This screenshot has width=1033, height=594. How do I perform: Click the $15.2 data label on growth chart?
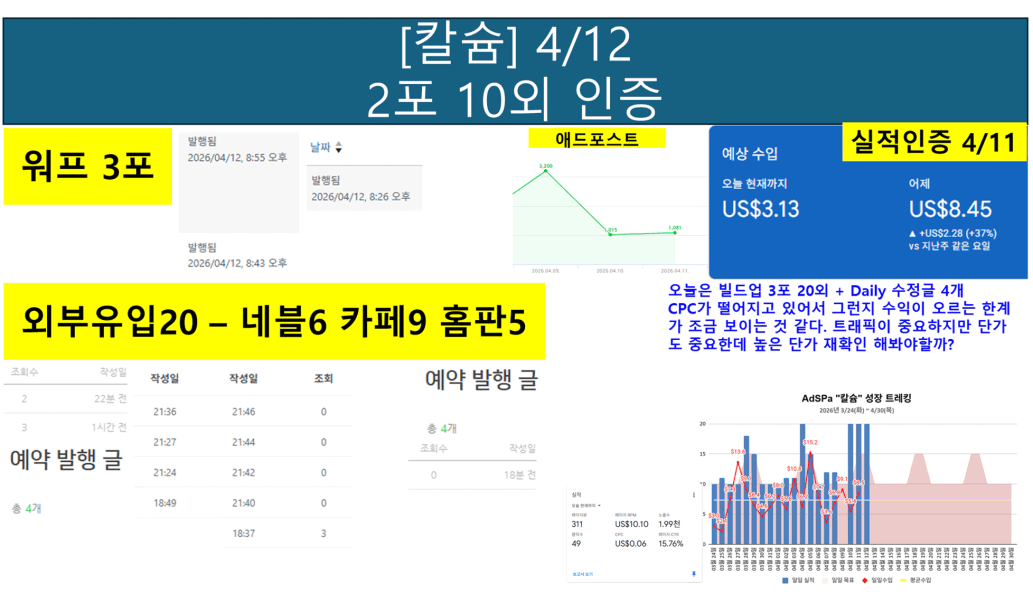(x=809, y=442)
